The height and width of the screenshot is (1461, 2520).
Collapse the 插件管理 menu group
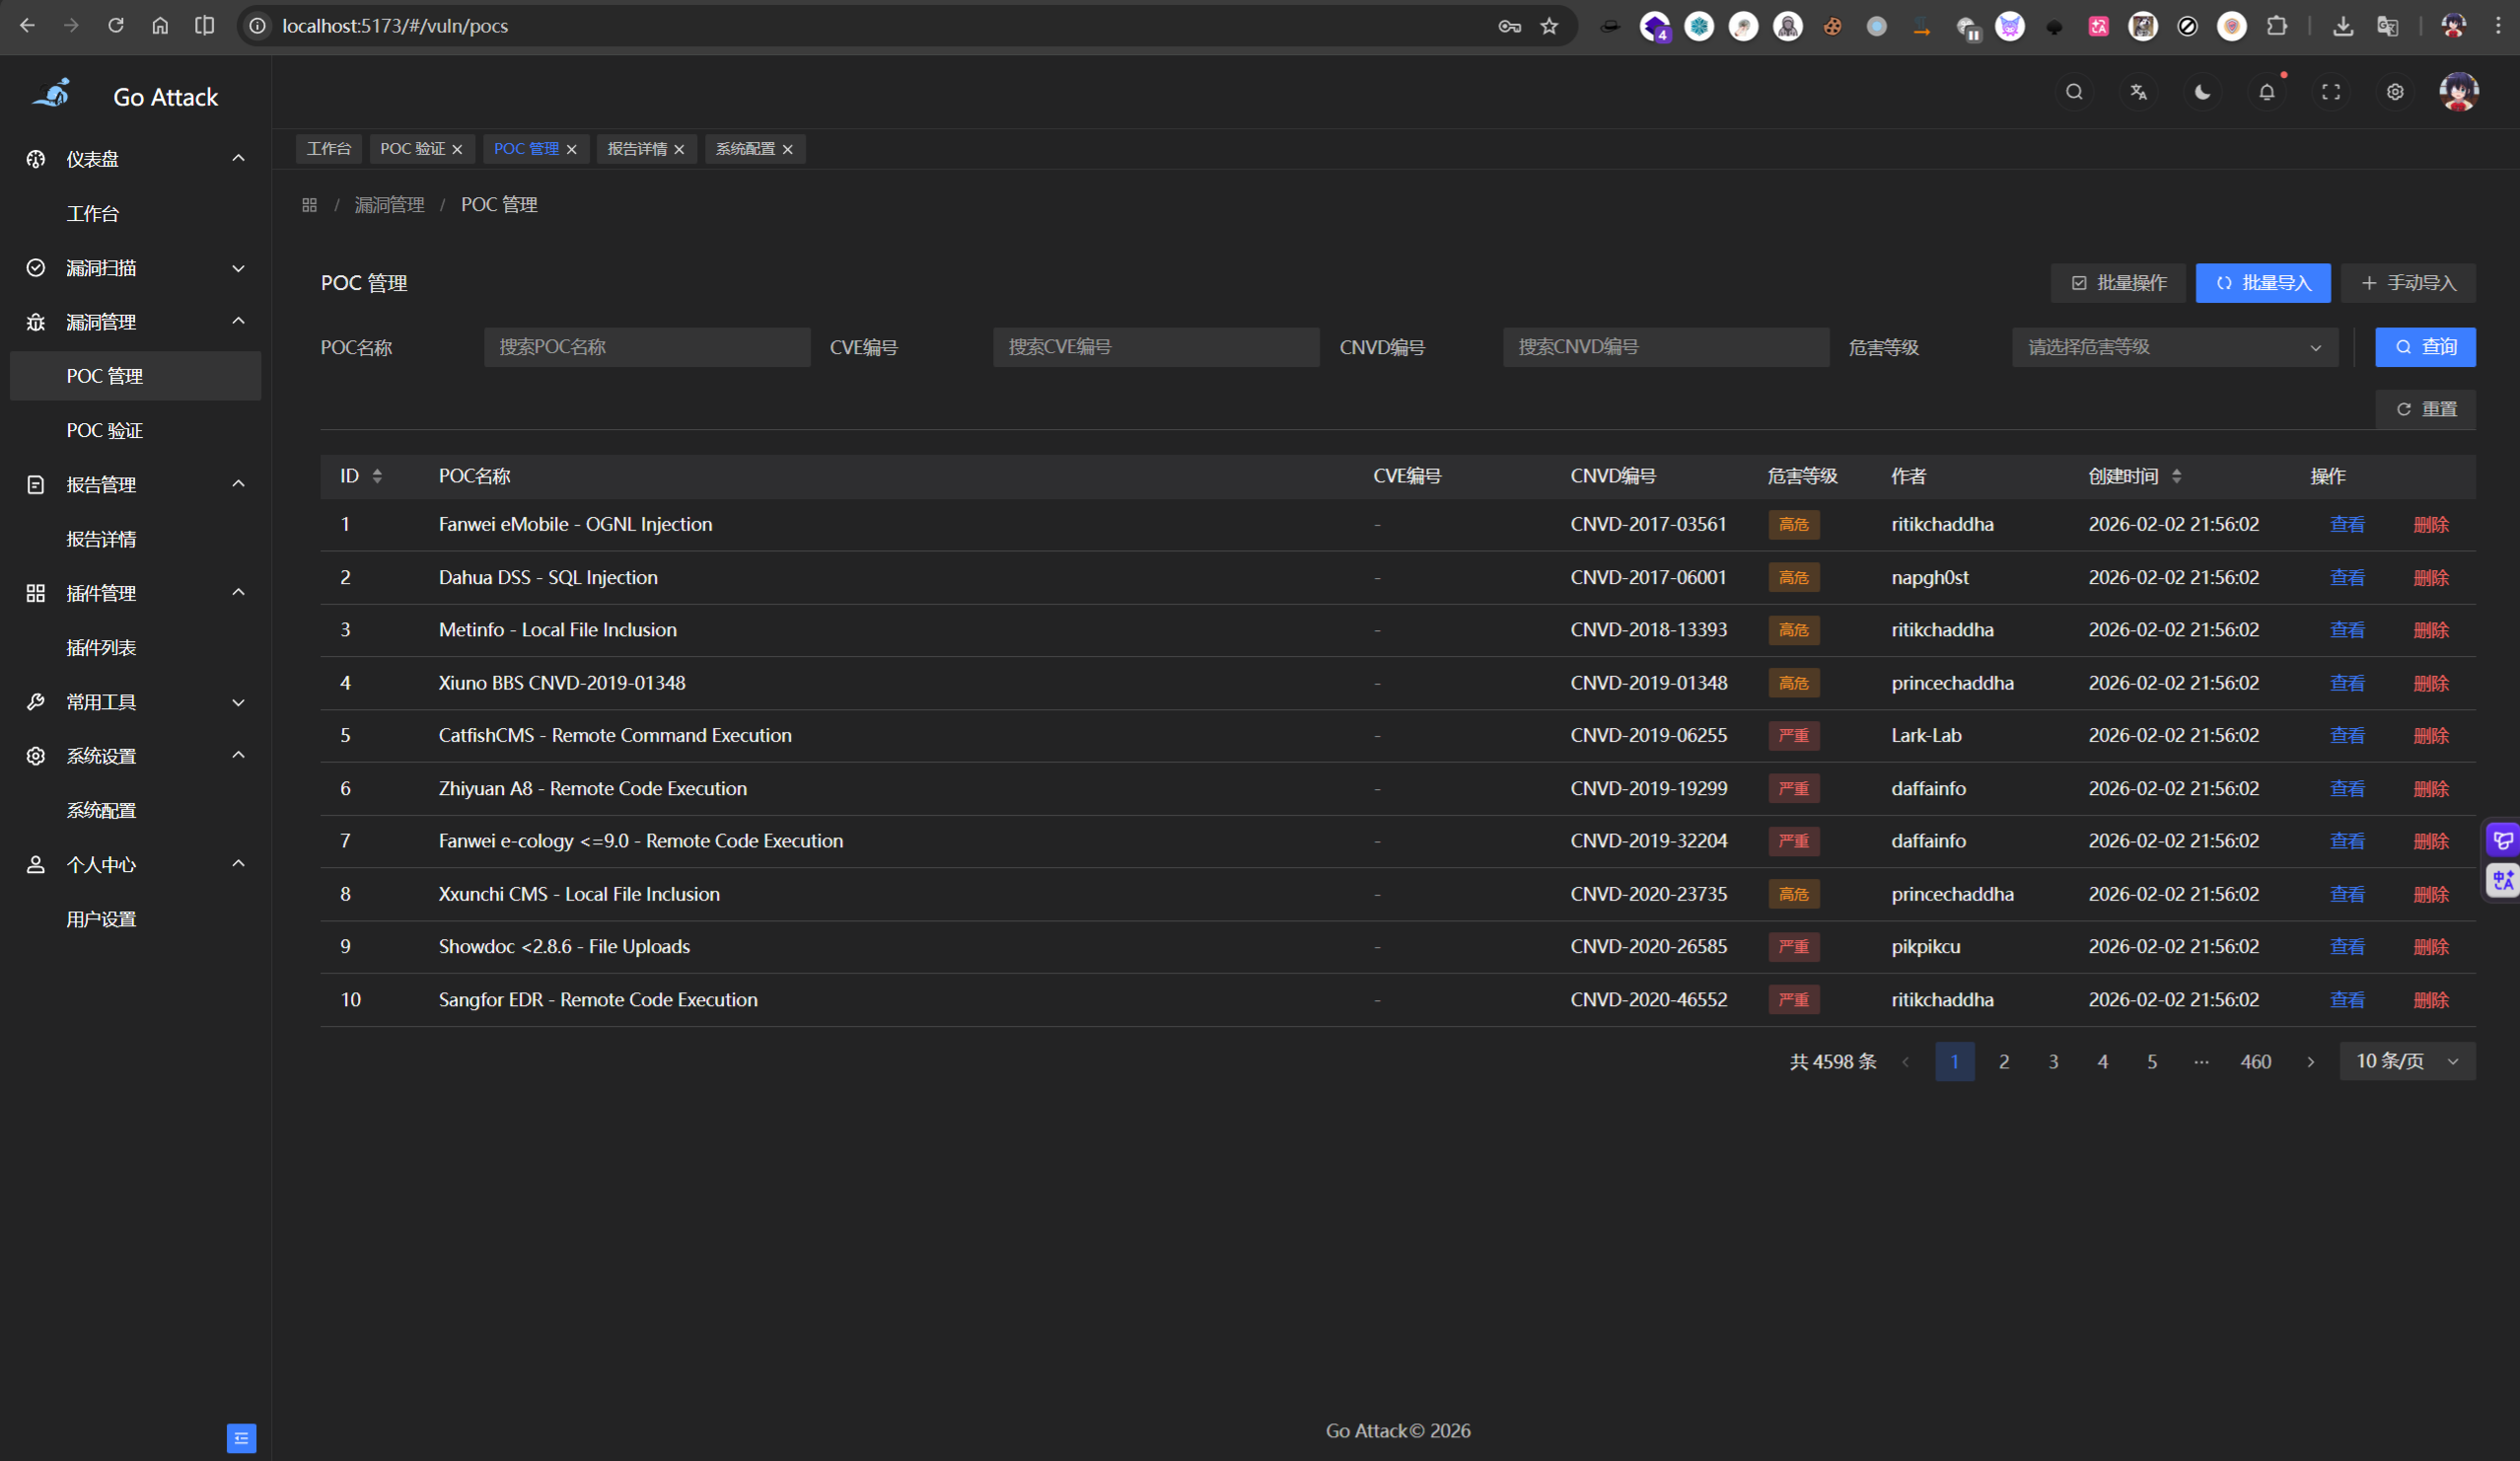click(x=135, y=593)
